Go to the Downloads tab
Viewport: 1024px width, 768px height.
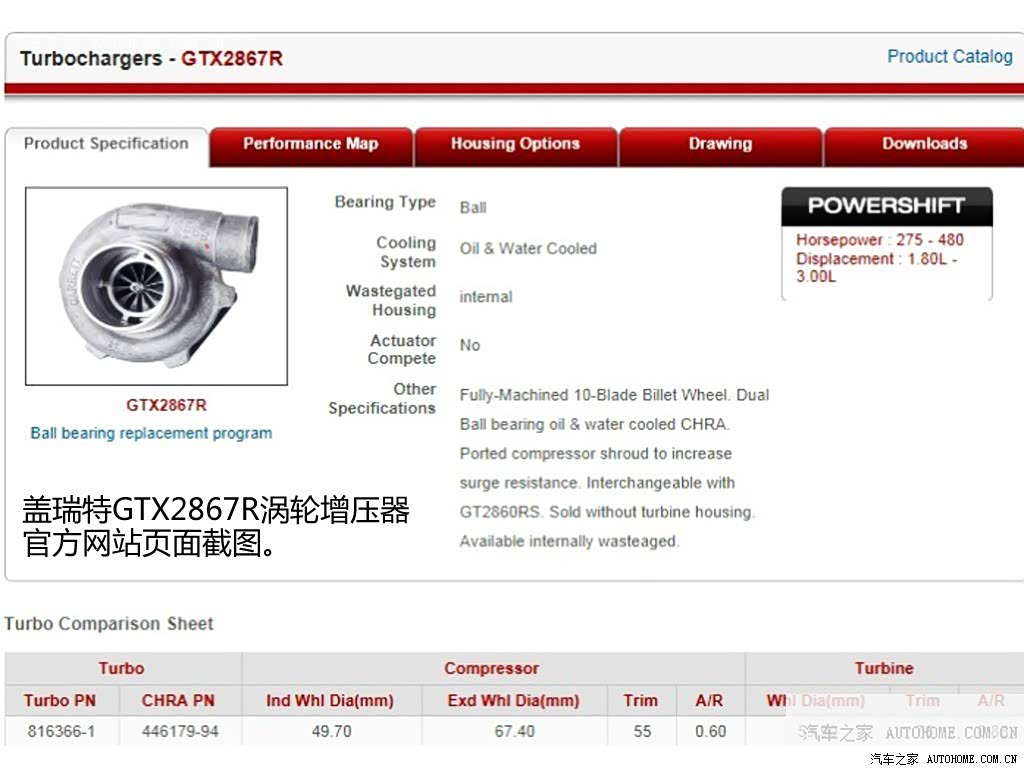coord(924,144)
